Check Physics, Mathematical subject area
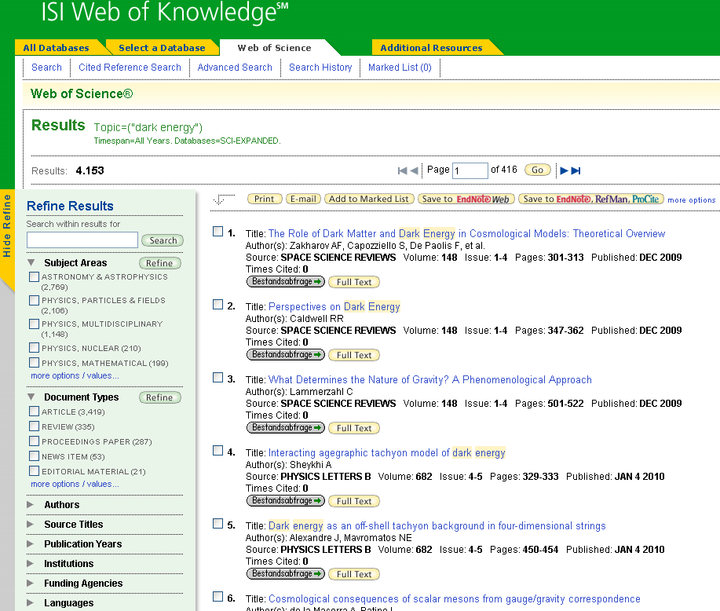The height and width of the screenshot is (611, 720). [34, 363]
